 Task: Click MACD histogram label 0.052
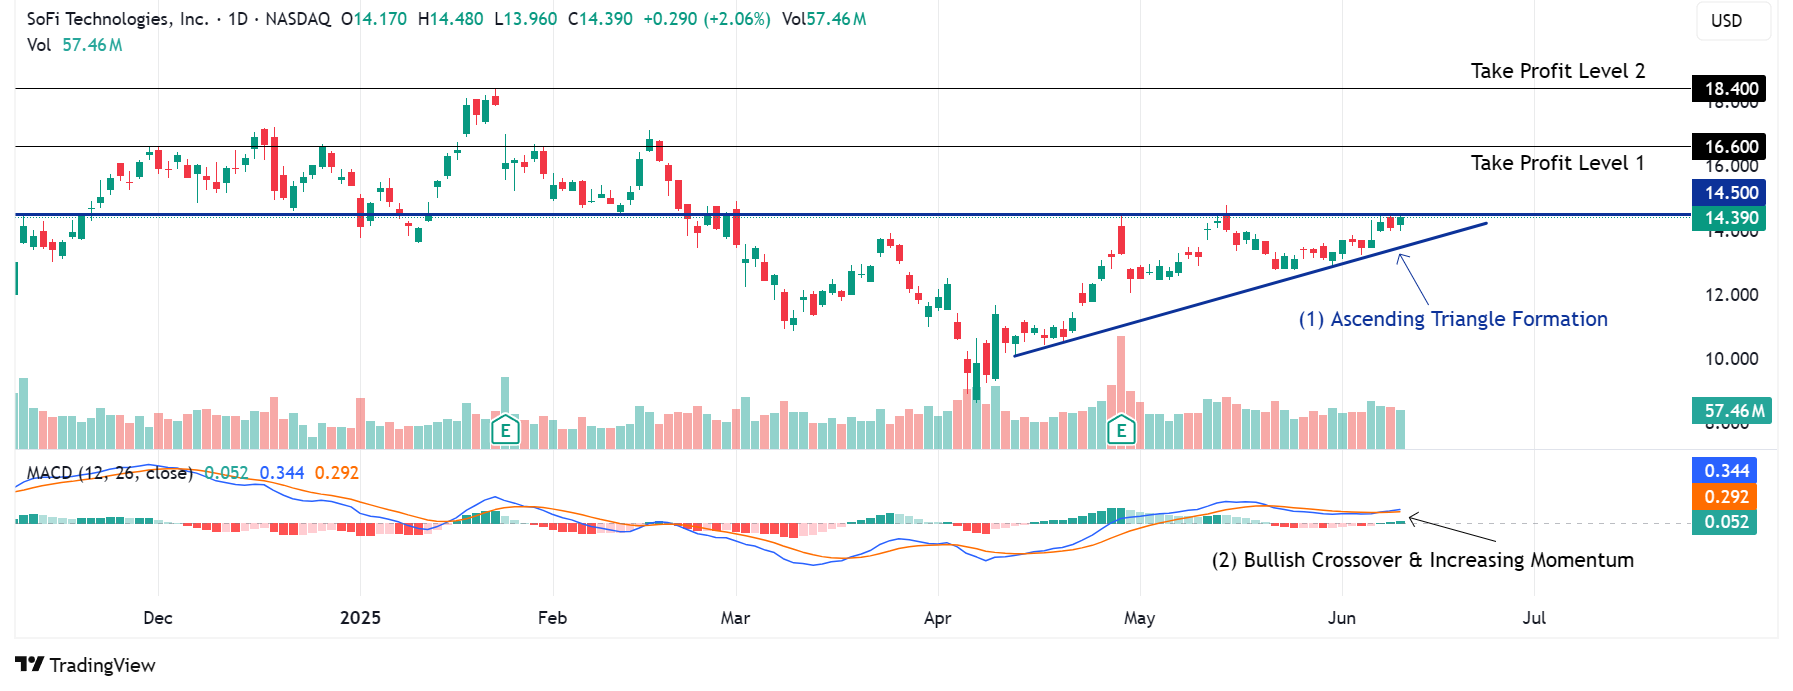click(x=1725, y=522)
